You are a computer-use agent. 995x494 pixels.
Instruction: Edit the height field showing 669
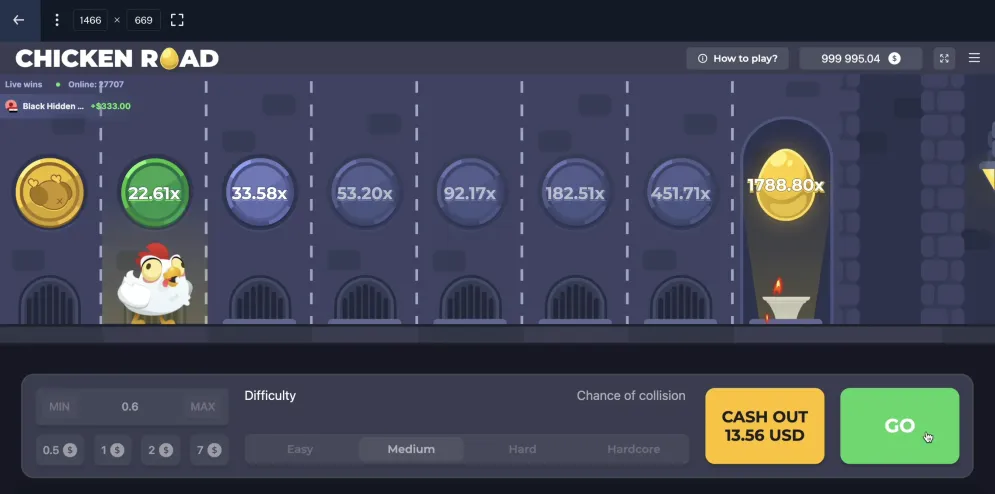point(143,20)
